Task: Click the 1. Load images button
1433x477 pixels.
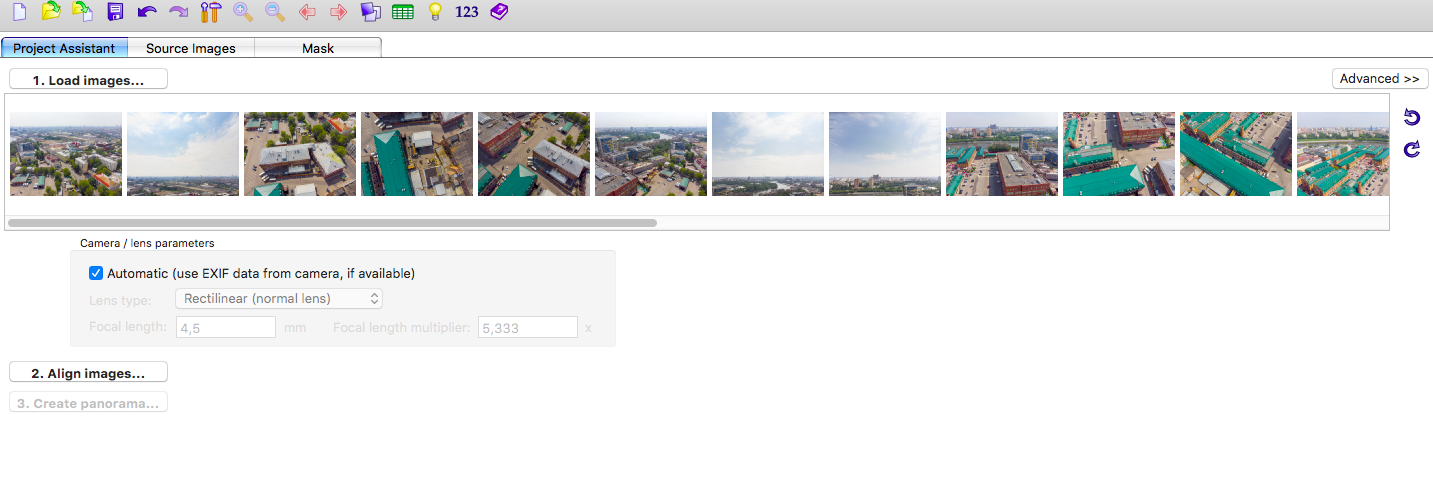Action: click(88, 80)
